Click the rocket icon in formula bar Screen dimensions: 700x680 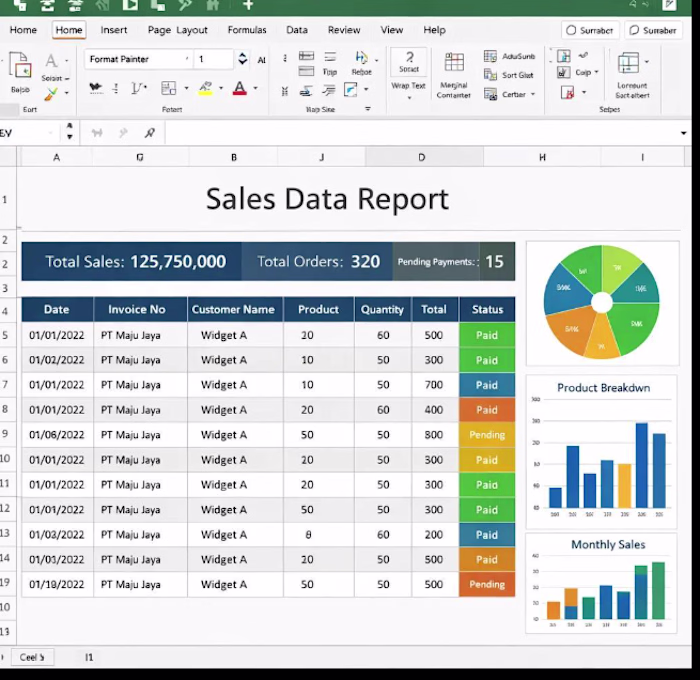pyautogui.click(x=150, y=133)
